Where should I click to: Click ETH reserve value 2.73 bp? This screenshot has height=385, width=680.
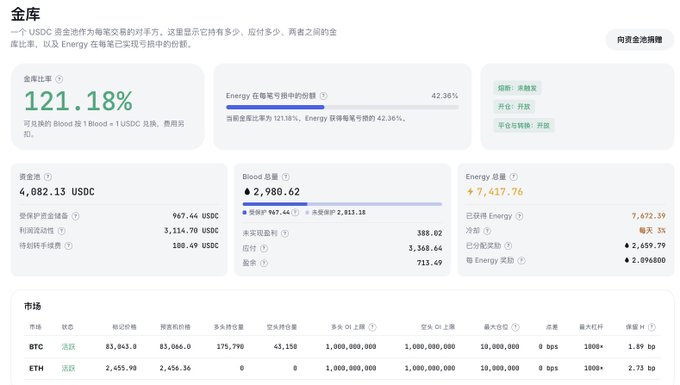[642, 368]
